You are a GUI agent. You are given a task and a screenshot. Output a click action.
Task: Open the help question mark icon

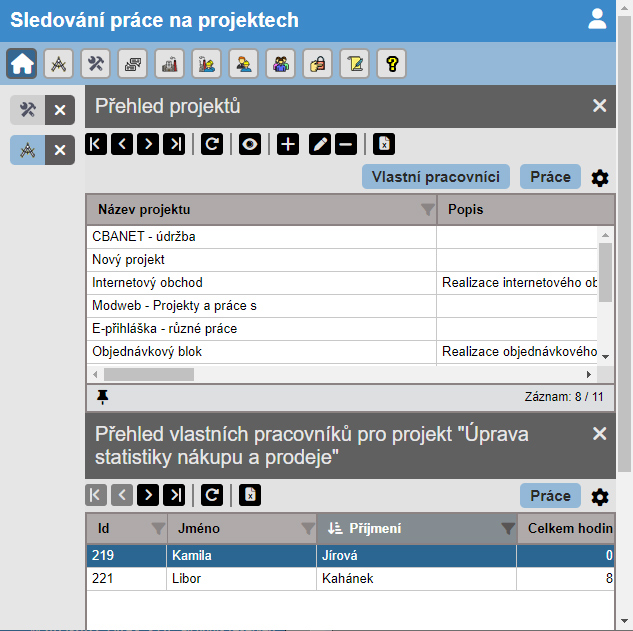pos(392,63)
